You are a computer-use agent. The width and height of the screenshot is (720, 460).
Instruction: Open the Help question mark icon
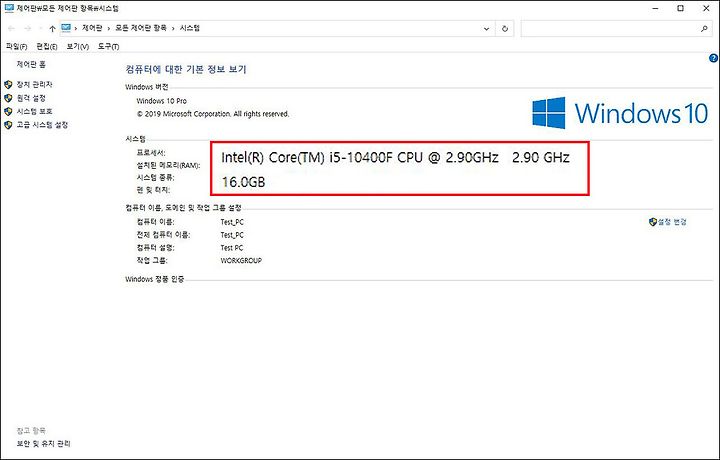point(713,58)
